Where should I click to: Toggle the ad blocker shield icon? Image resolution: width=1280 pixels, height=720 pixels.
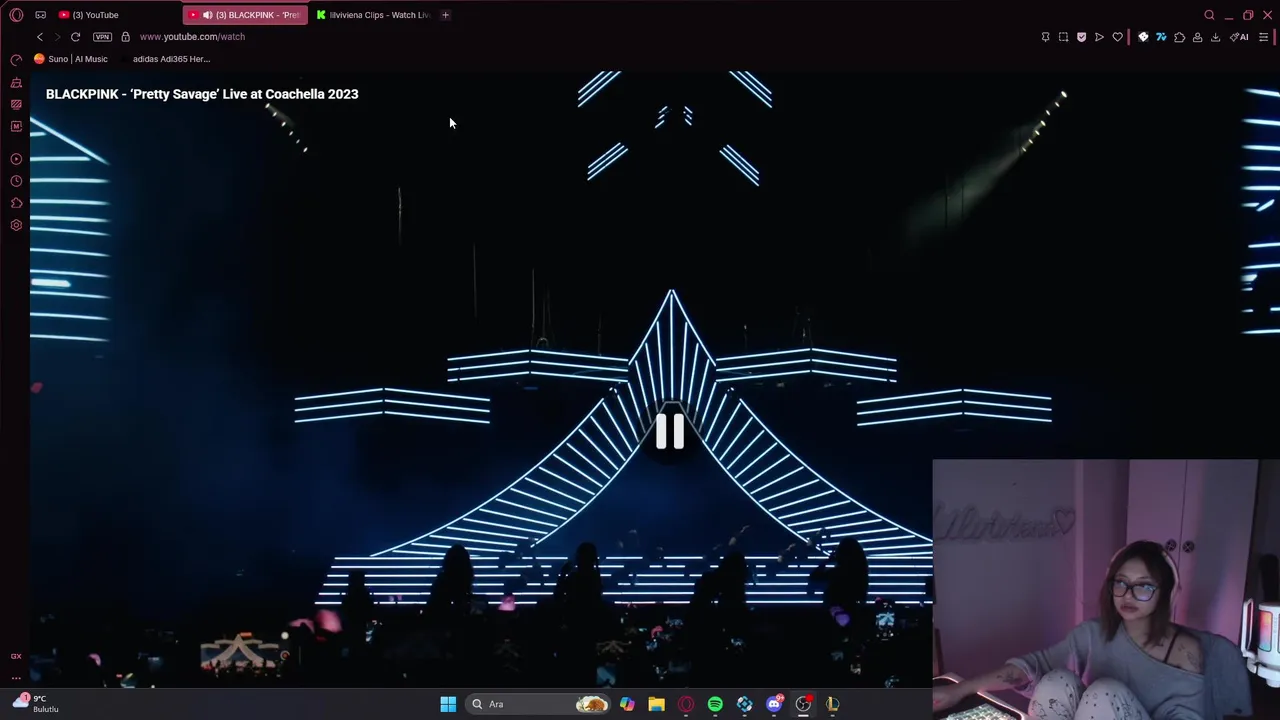[1081, 37]
